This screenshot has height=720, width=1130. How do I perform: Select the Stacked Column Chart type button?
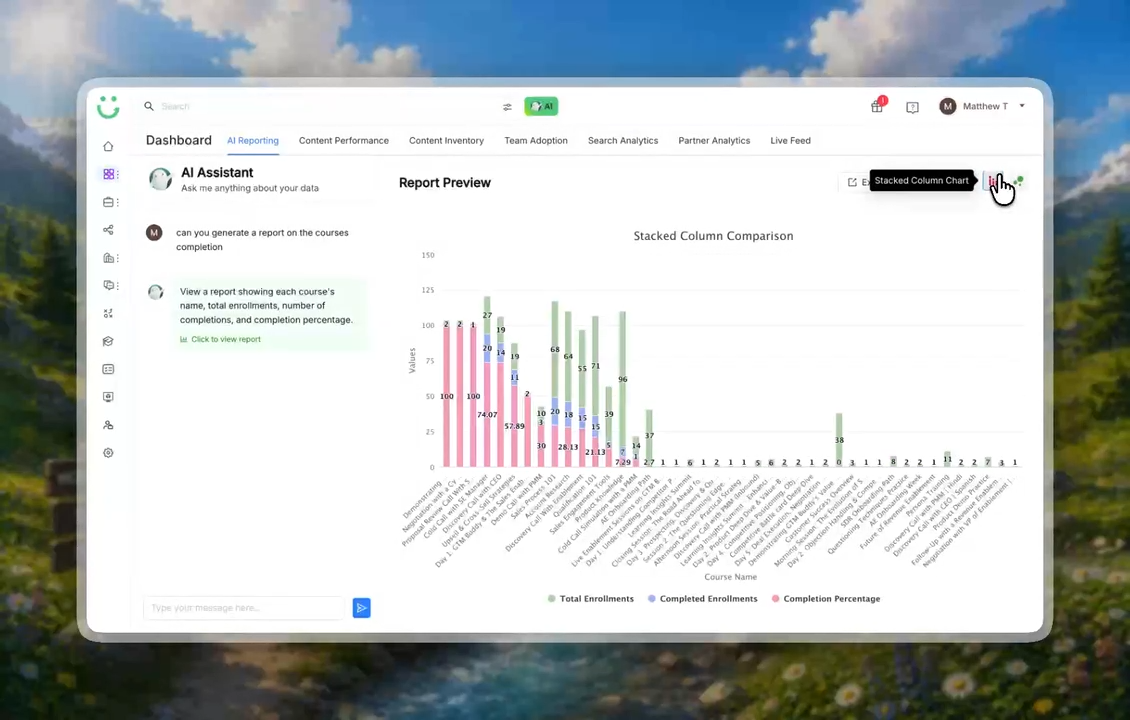coord(993,181)
